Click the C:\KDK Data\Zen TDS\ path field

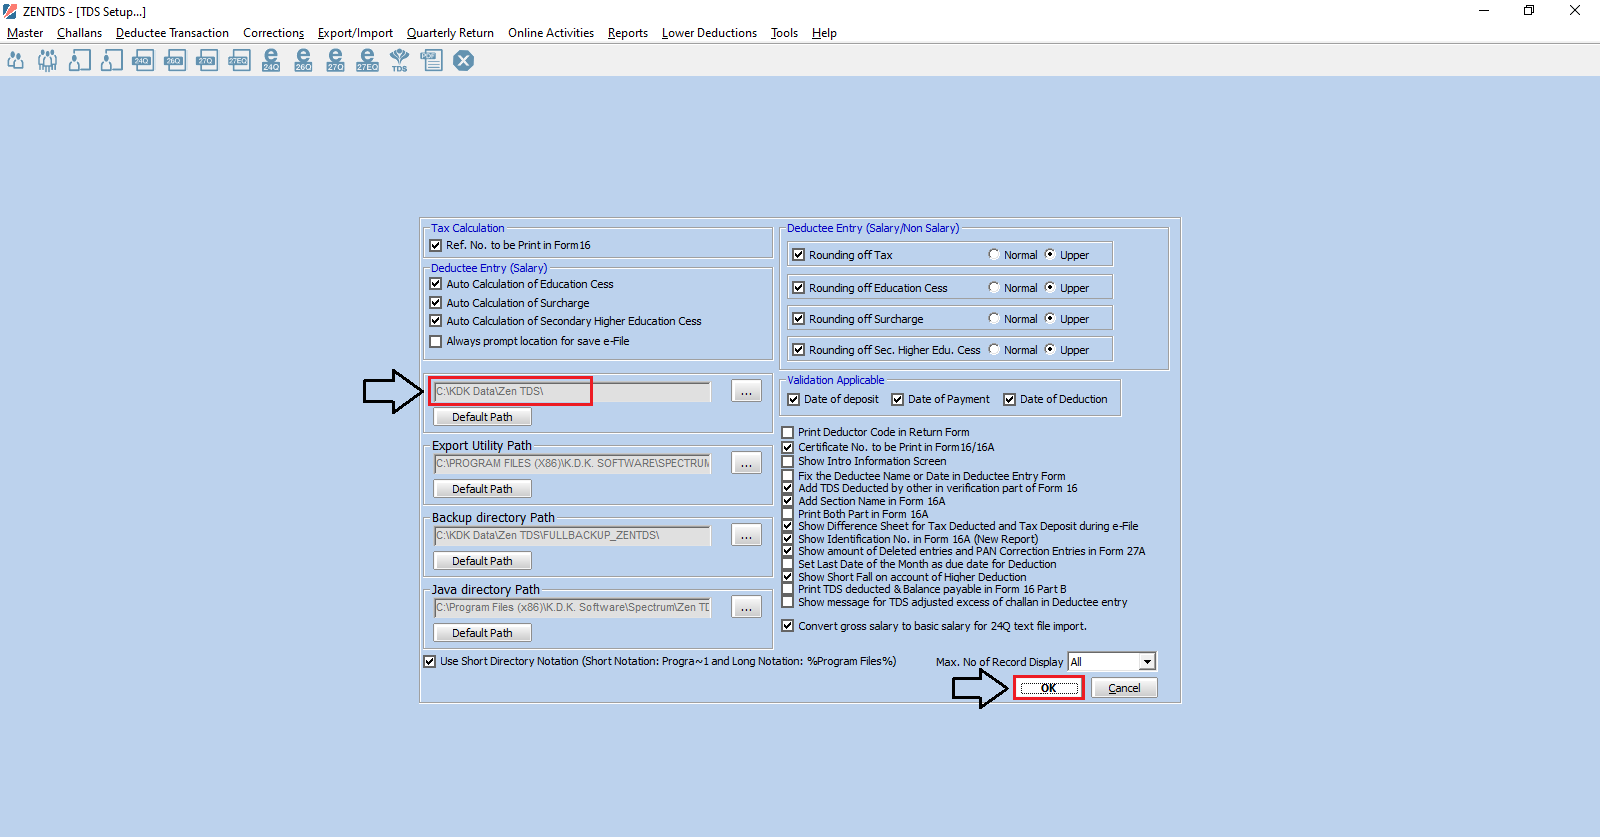571,391
